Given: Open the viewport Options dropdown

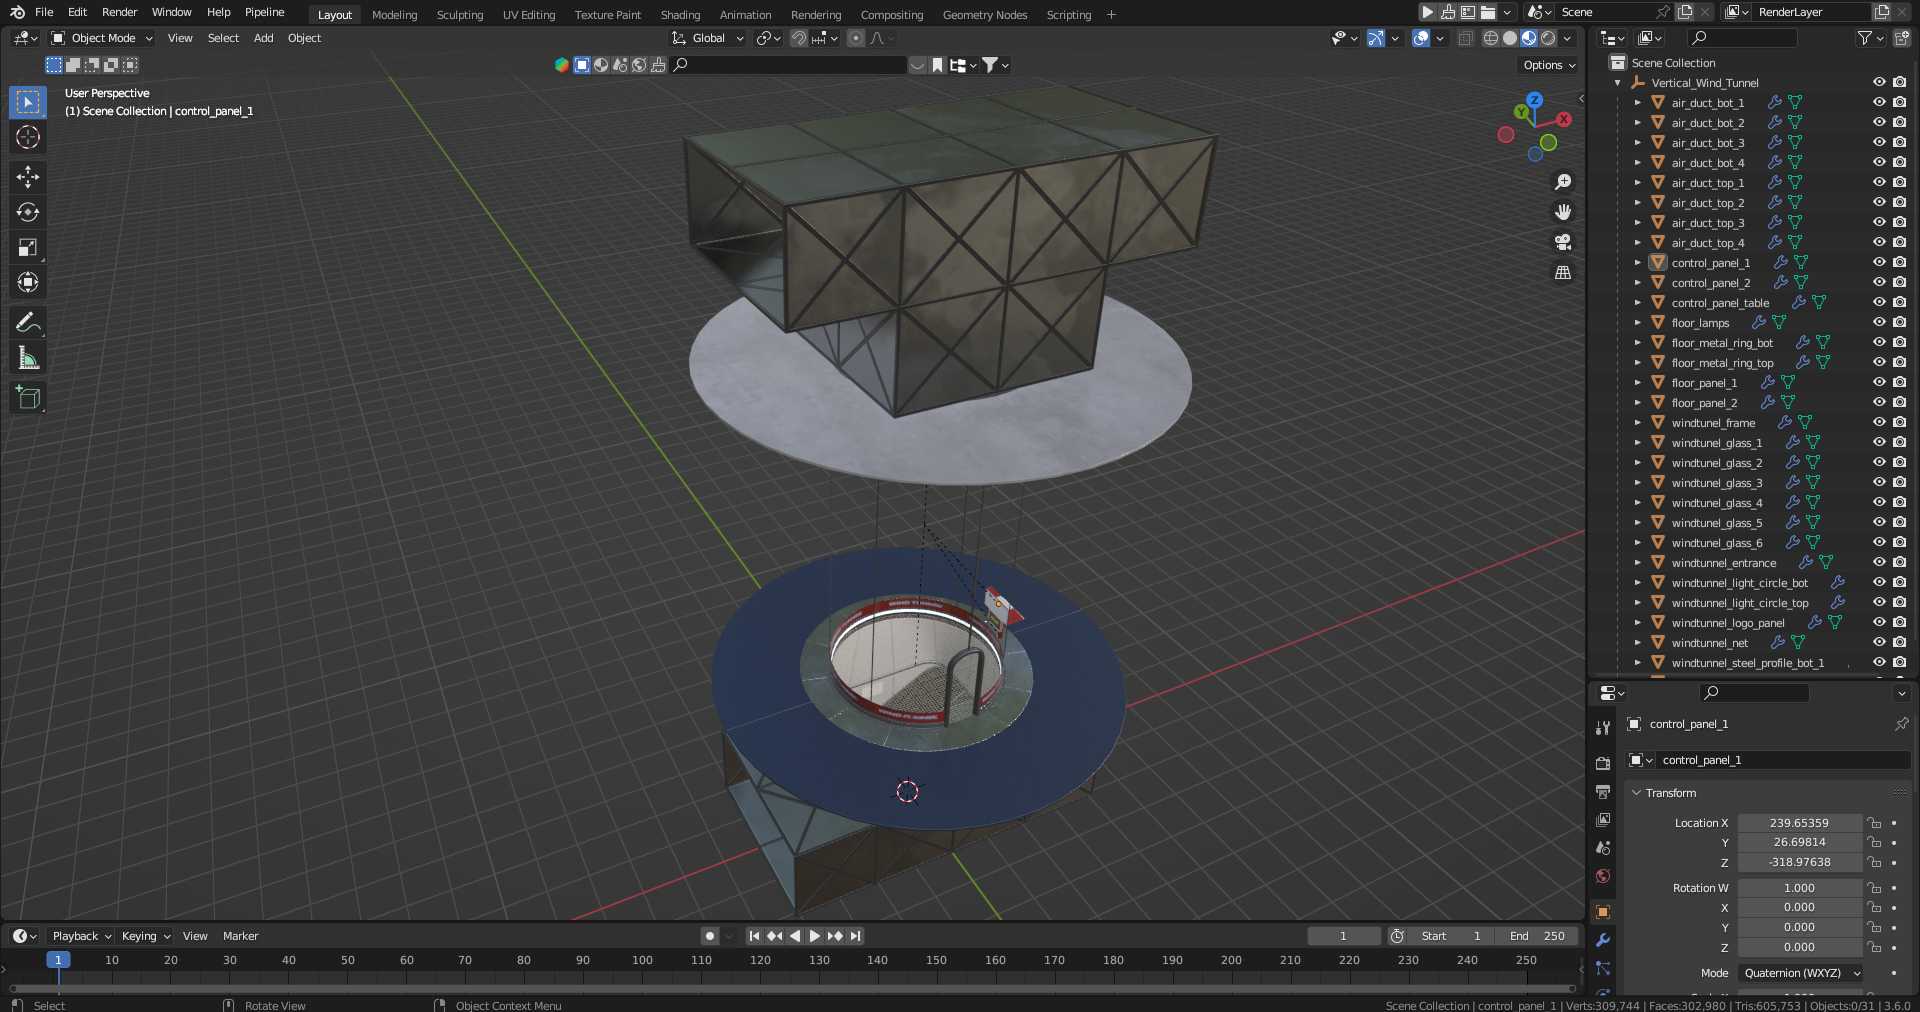Looking at the screenshot, I should click(1549, 65).
